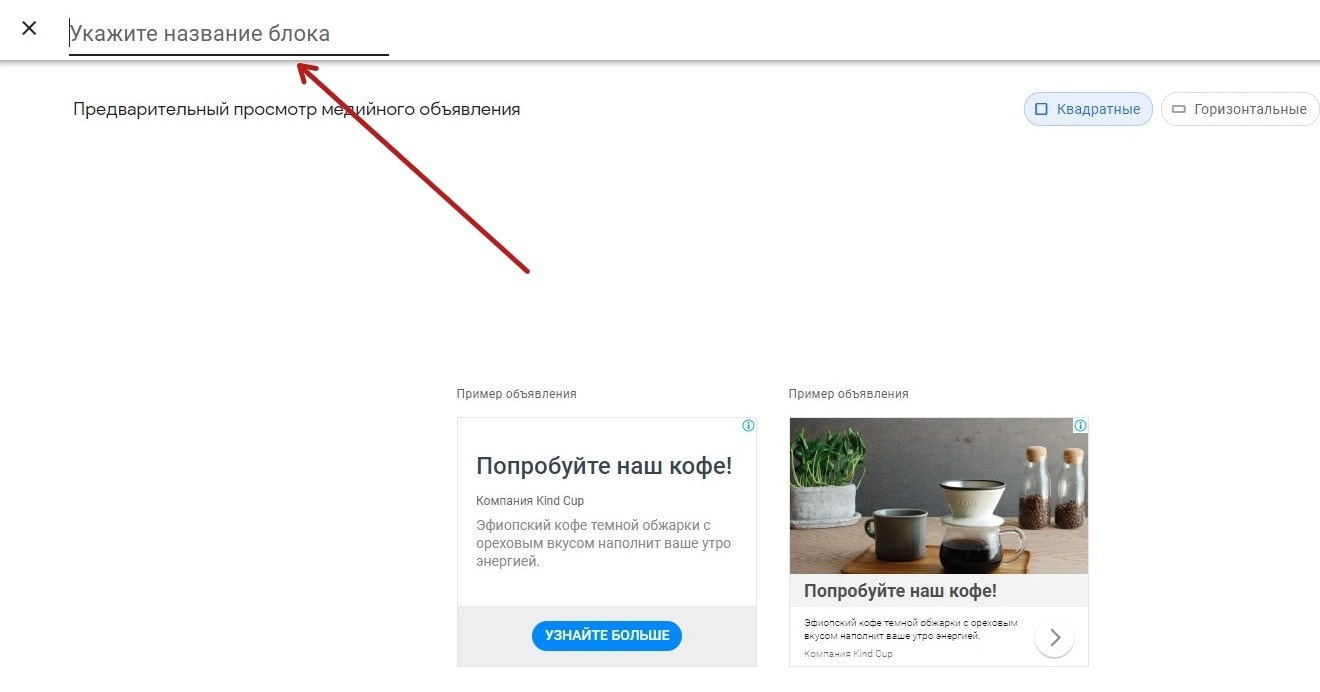1320x692 pixels.
Task: Click the headline under the coffee photo
Action: coord(900,591)
